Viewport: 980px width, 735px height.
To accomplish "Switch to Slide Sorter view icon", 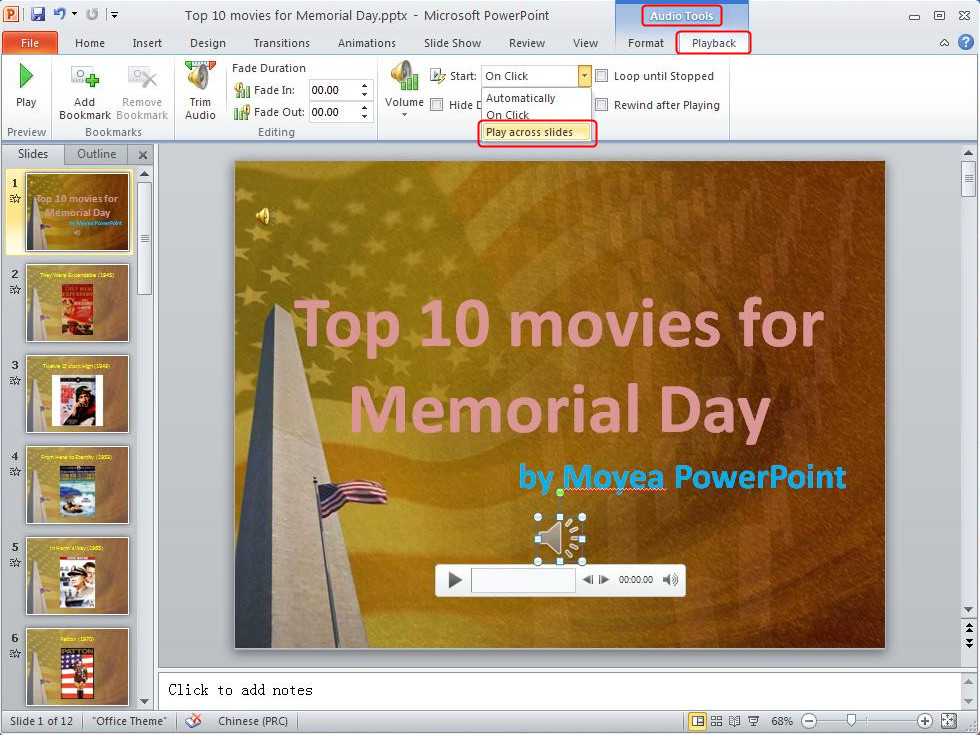I will (x=717, y=720).
